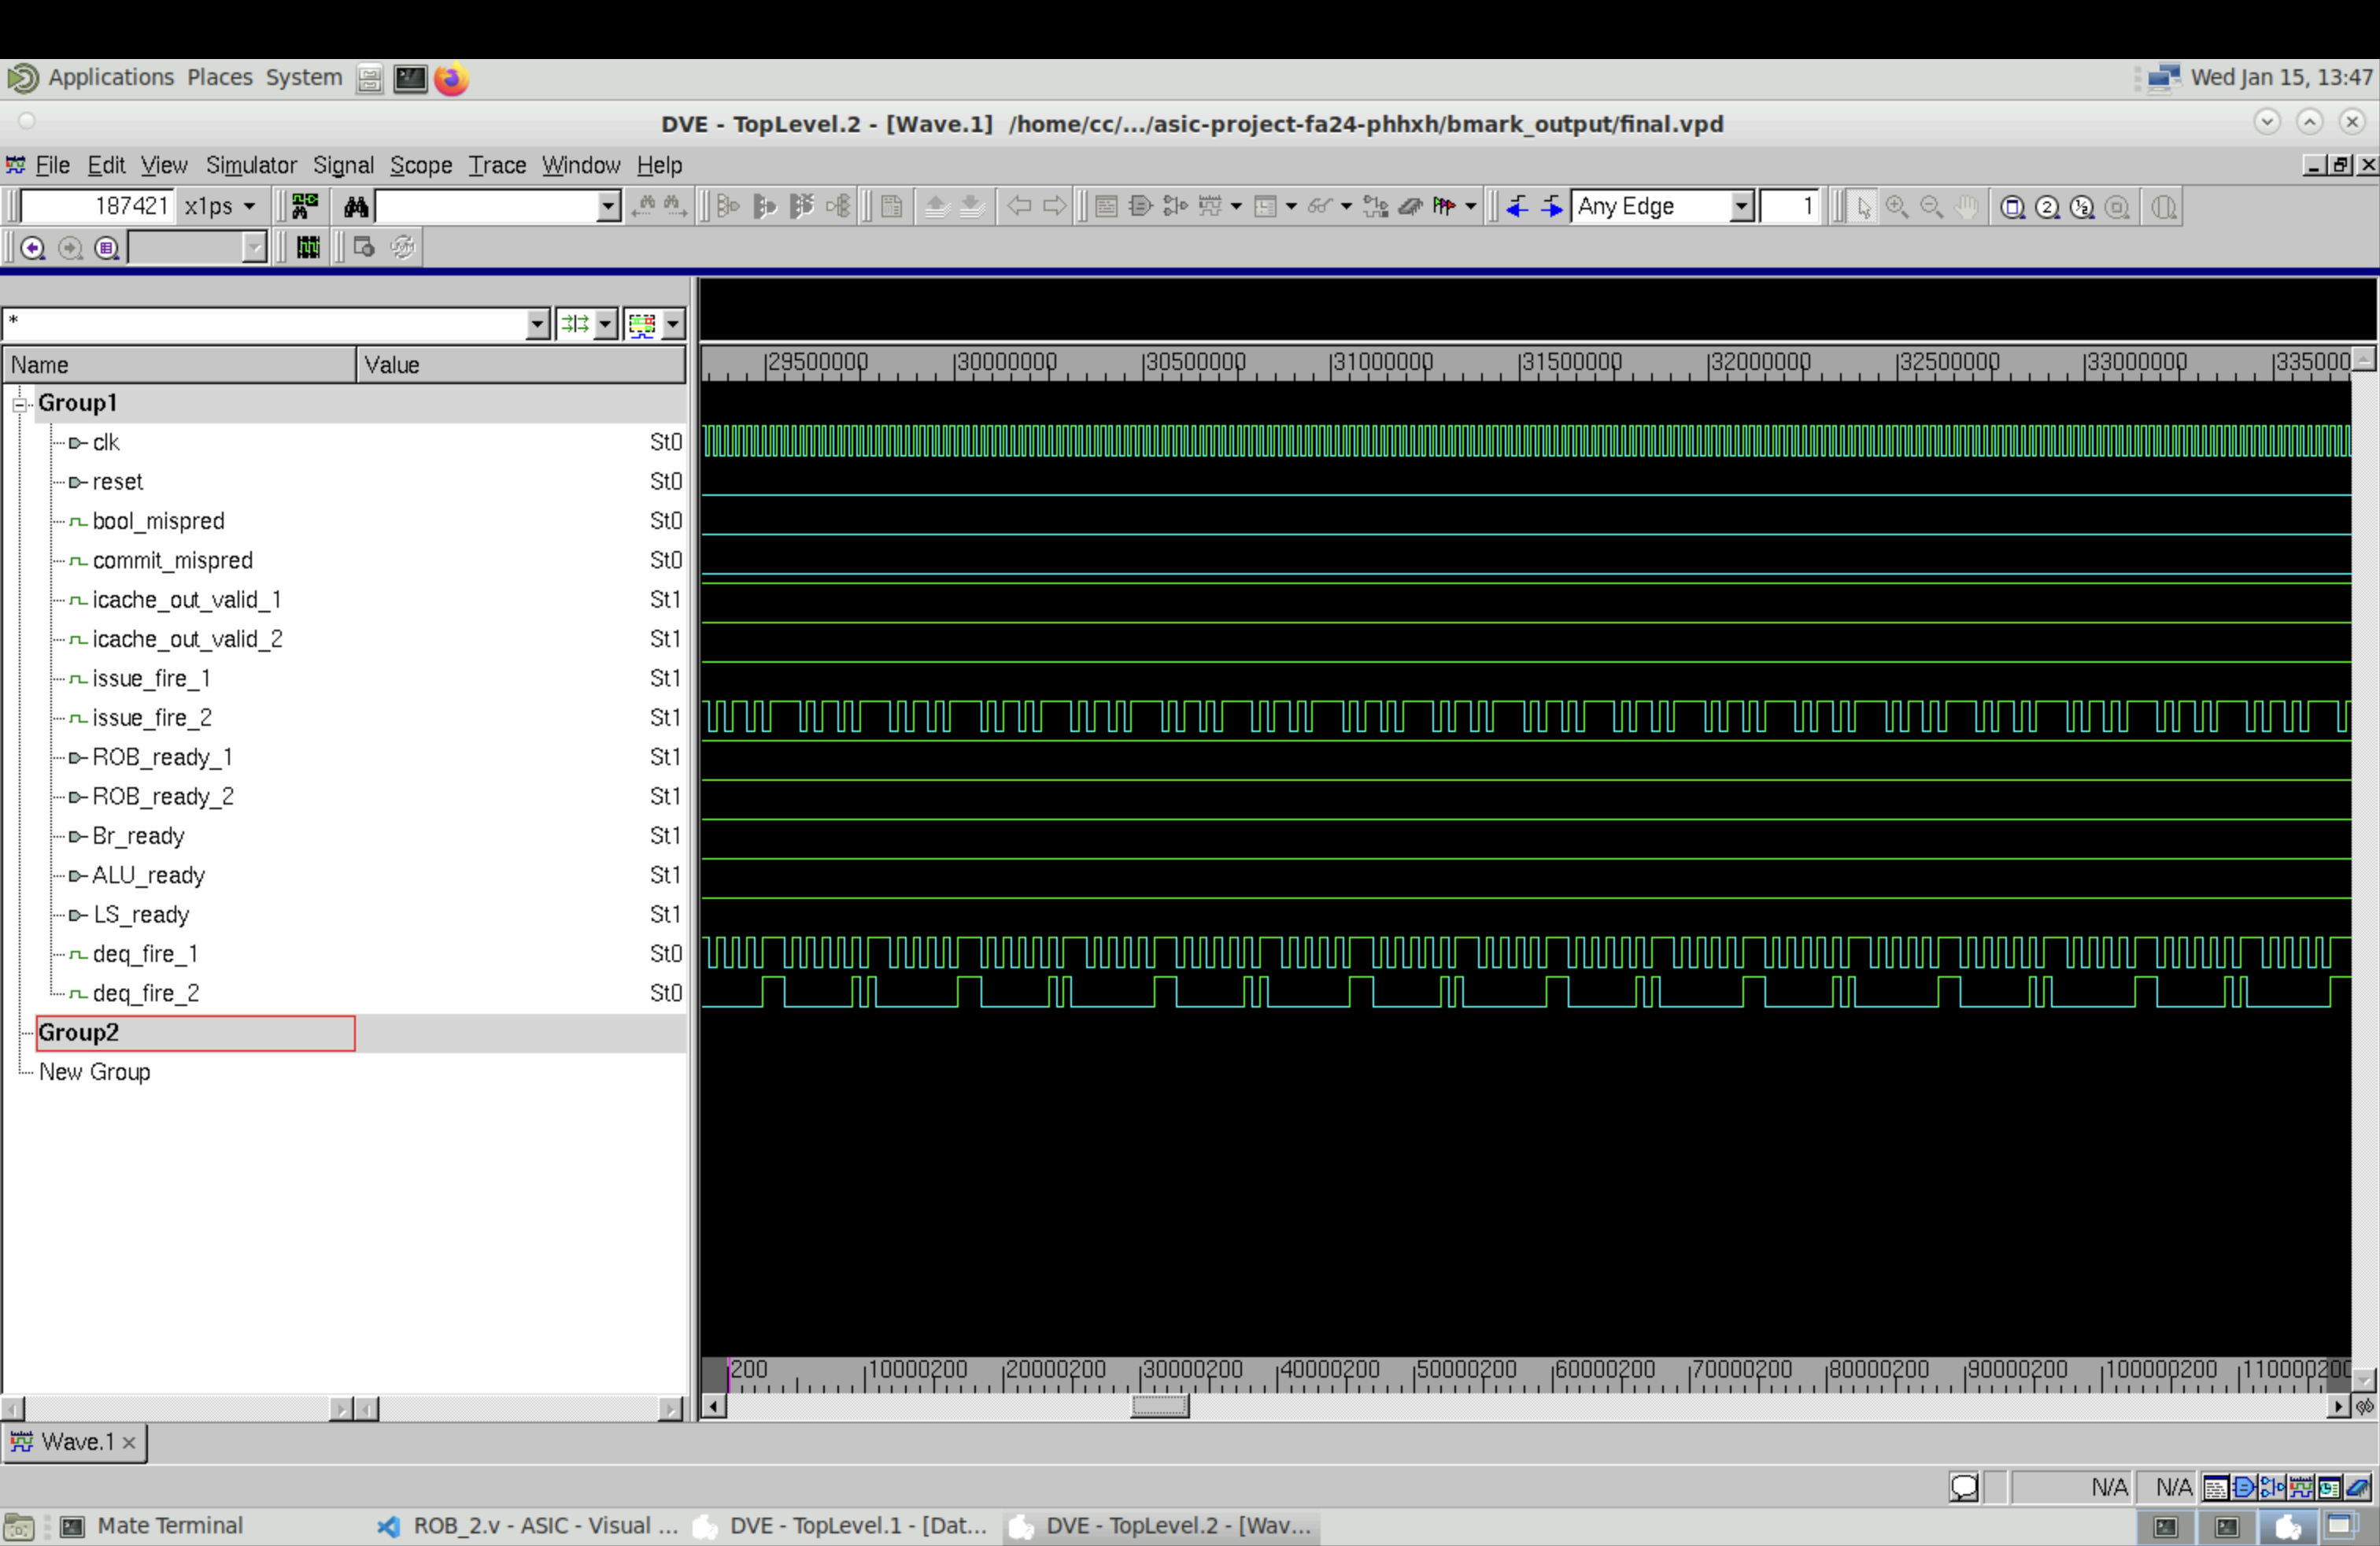Open the Simulator menu
Image resolution: width=2380 pixels, height=1546 pixels.
251,165
